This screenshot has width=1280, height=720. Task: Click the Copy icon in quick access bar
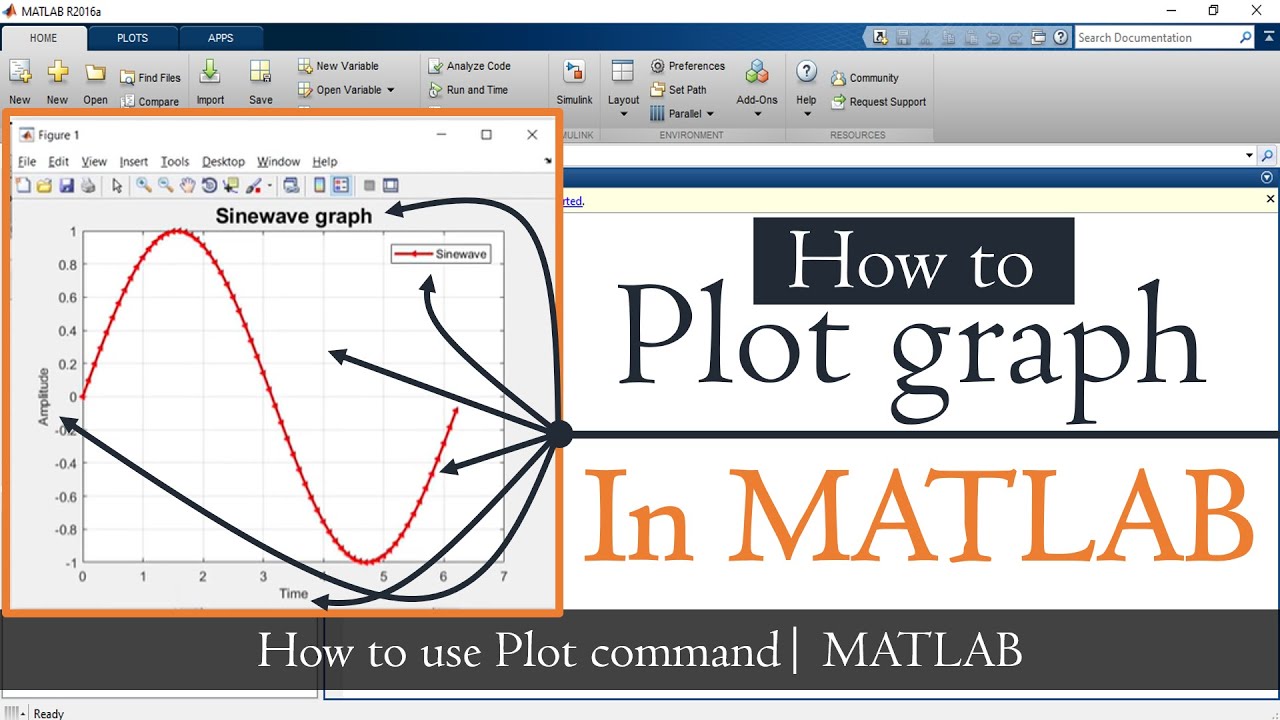pos(948,38)
